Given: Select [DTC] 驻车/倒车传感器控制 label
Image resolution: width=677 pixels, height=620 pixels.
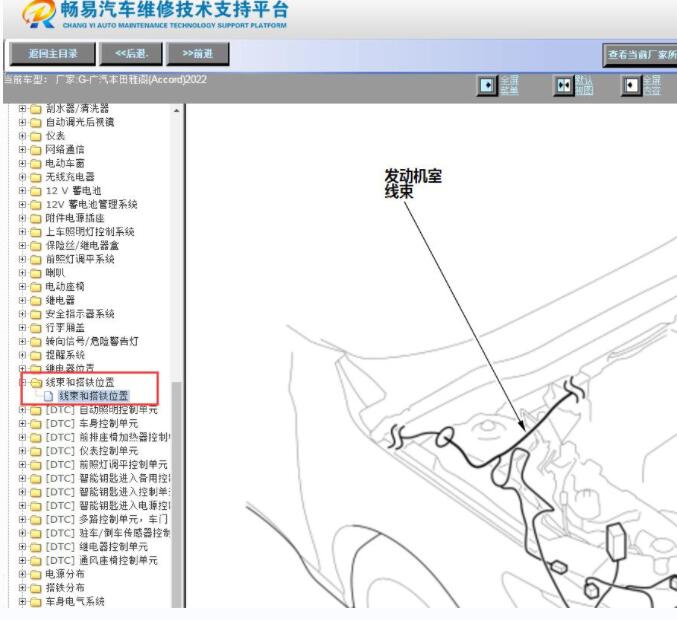Looking at the screenshot, I should [x=108, y=533].
